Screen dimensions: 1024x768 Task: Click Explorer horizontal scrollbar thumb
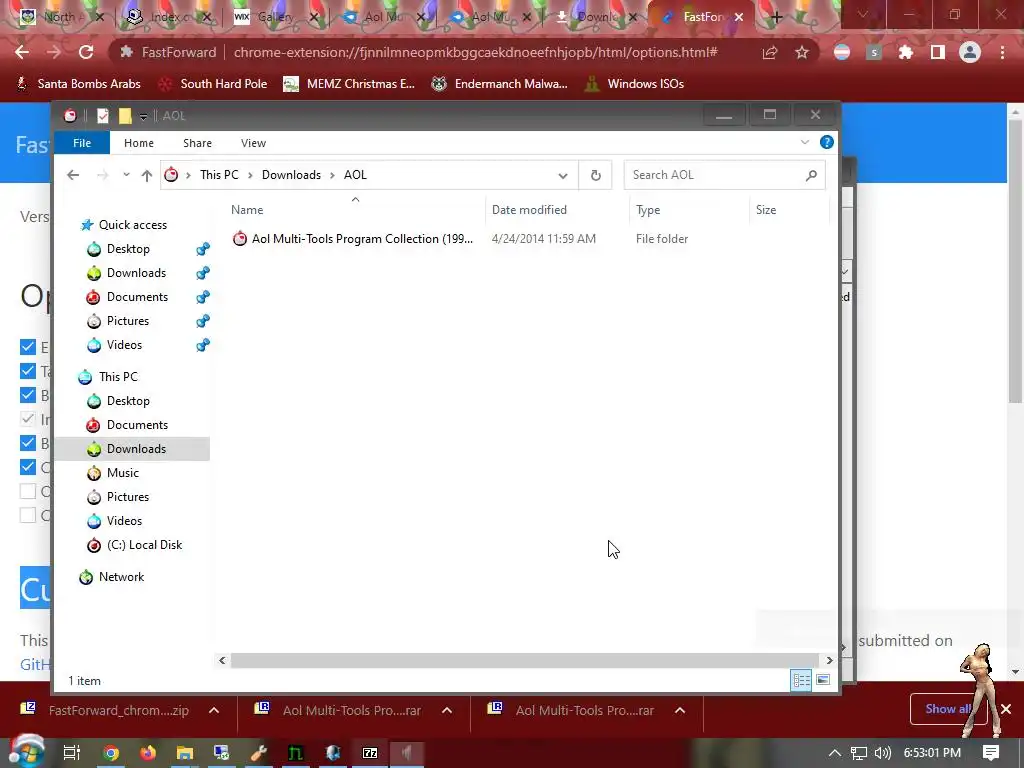coord(524,660)
